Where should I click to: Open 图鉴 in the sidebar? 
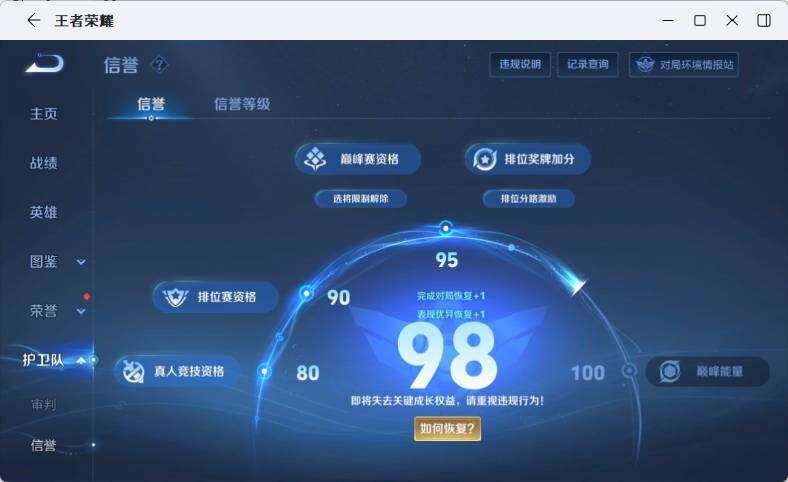pos(44,261)
